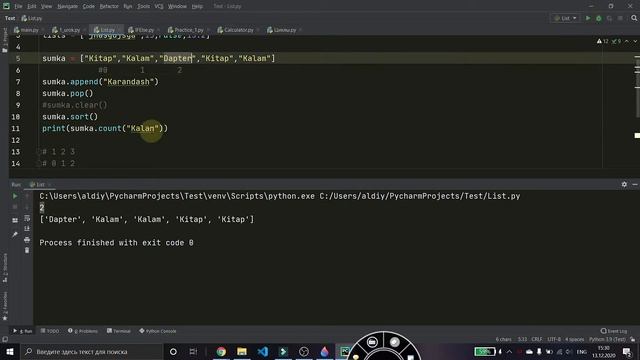The image size is (640, 360).
Task: Open the Project tool window sidebar button
Action: 4,40
